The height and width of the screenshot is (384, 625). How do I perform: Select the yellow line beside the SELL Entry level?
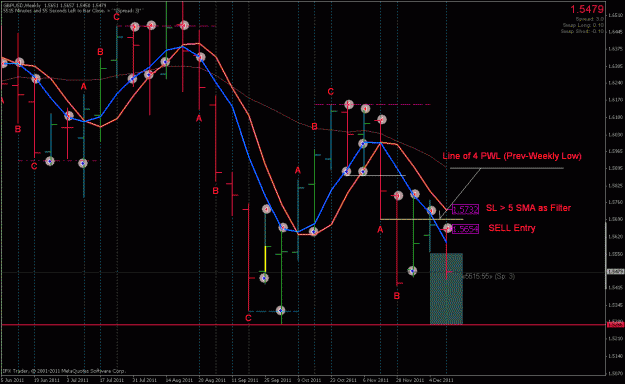[x=422, y=219]
